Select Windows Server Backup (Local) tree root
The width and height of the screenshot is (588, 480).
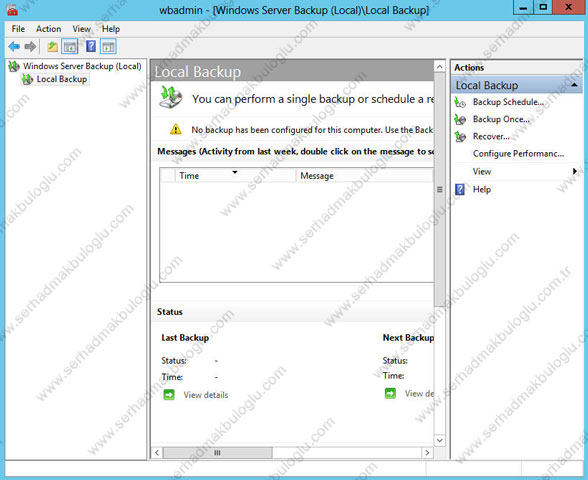coord(82,66)
